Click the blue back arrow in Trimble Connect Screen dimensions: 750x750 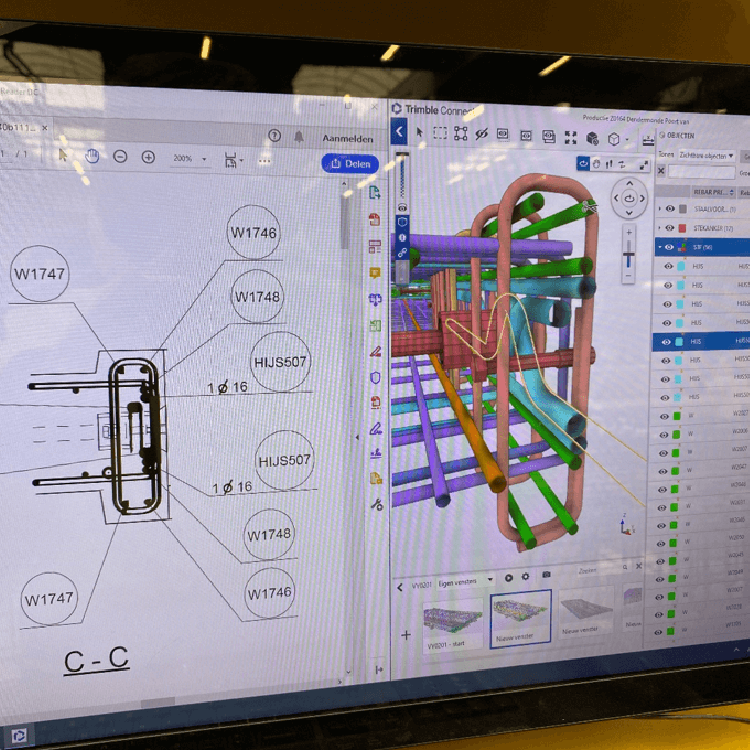[399, 132]
